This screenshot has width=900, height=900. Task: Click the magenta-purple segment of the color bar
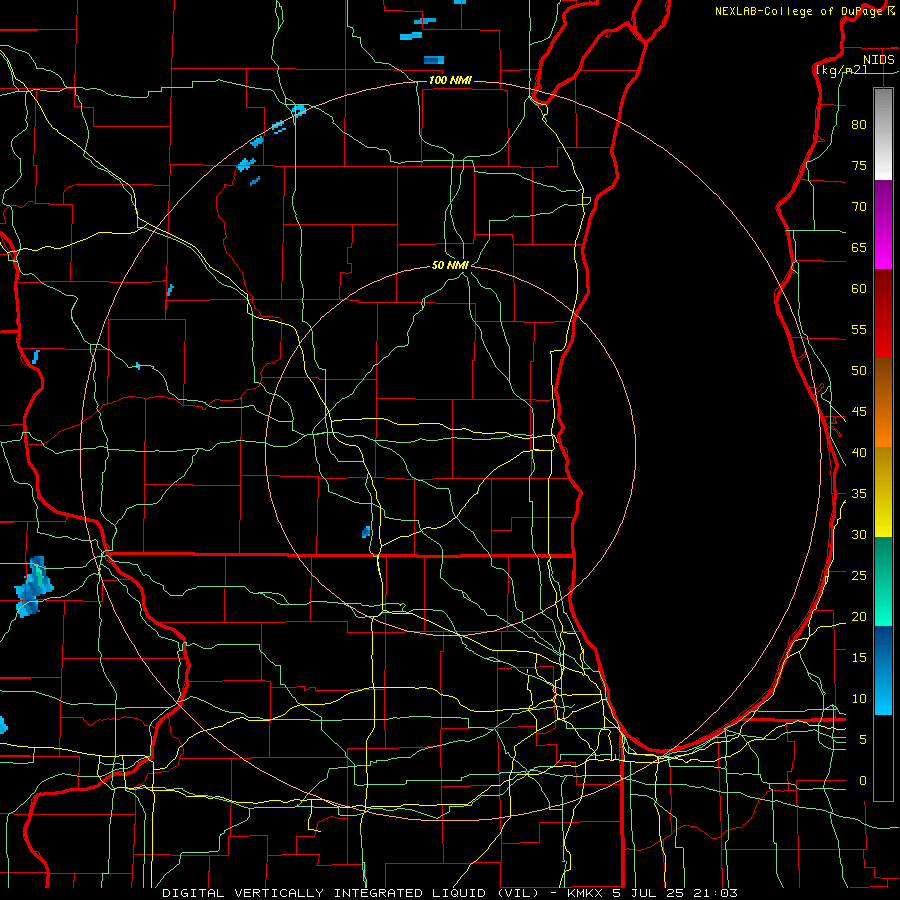pos(883,224)
